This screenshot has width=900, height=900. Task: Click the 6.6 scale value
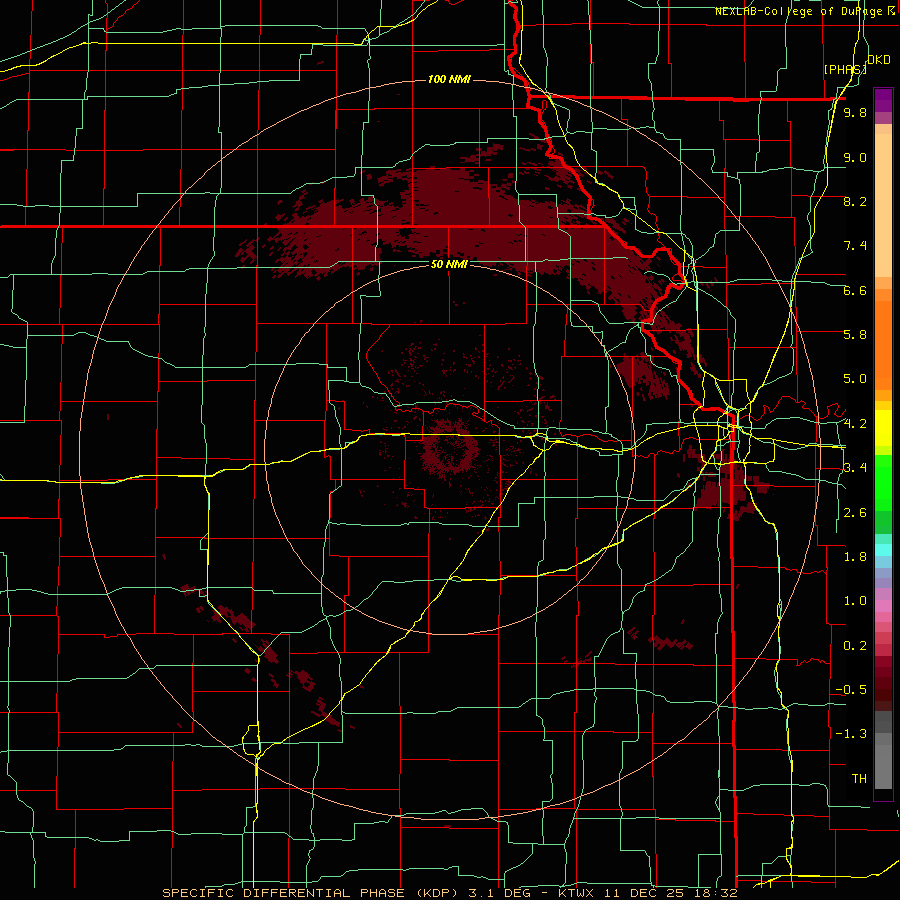855,290
